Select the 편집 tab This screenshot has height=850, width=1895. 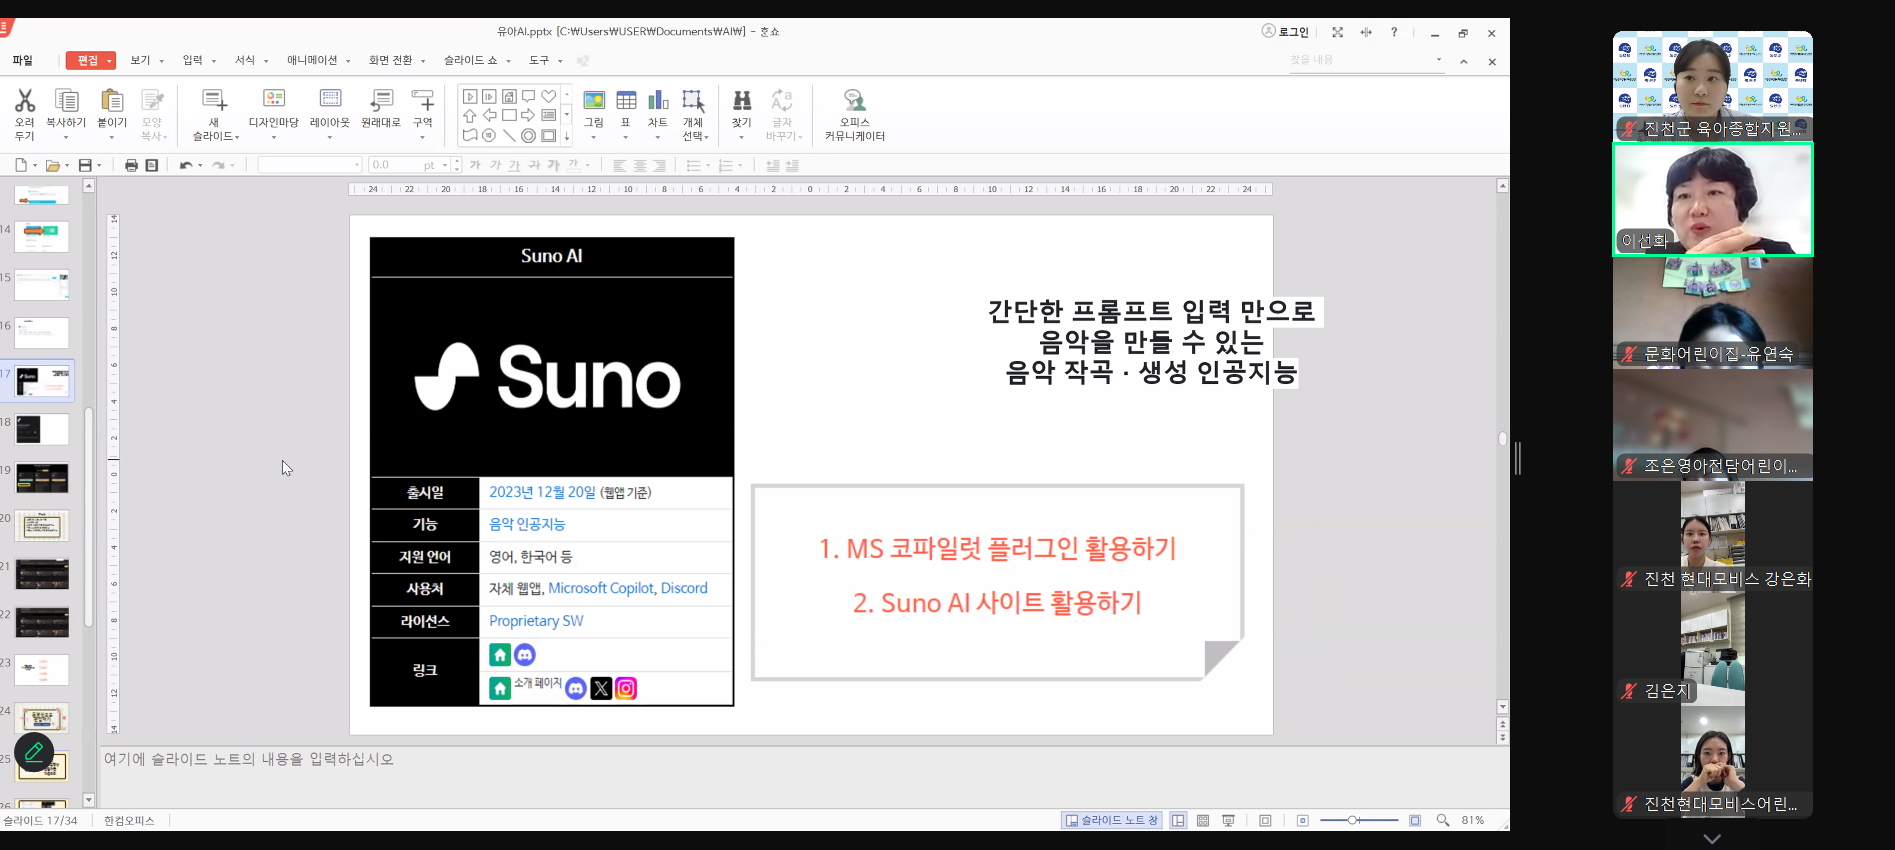point(90,60)
